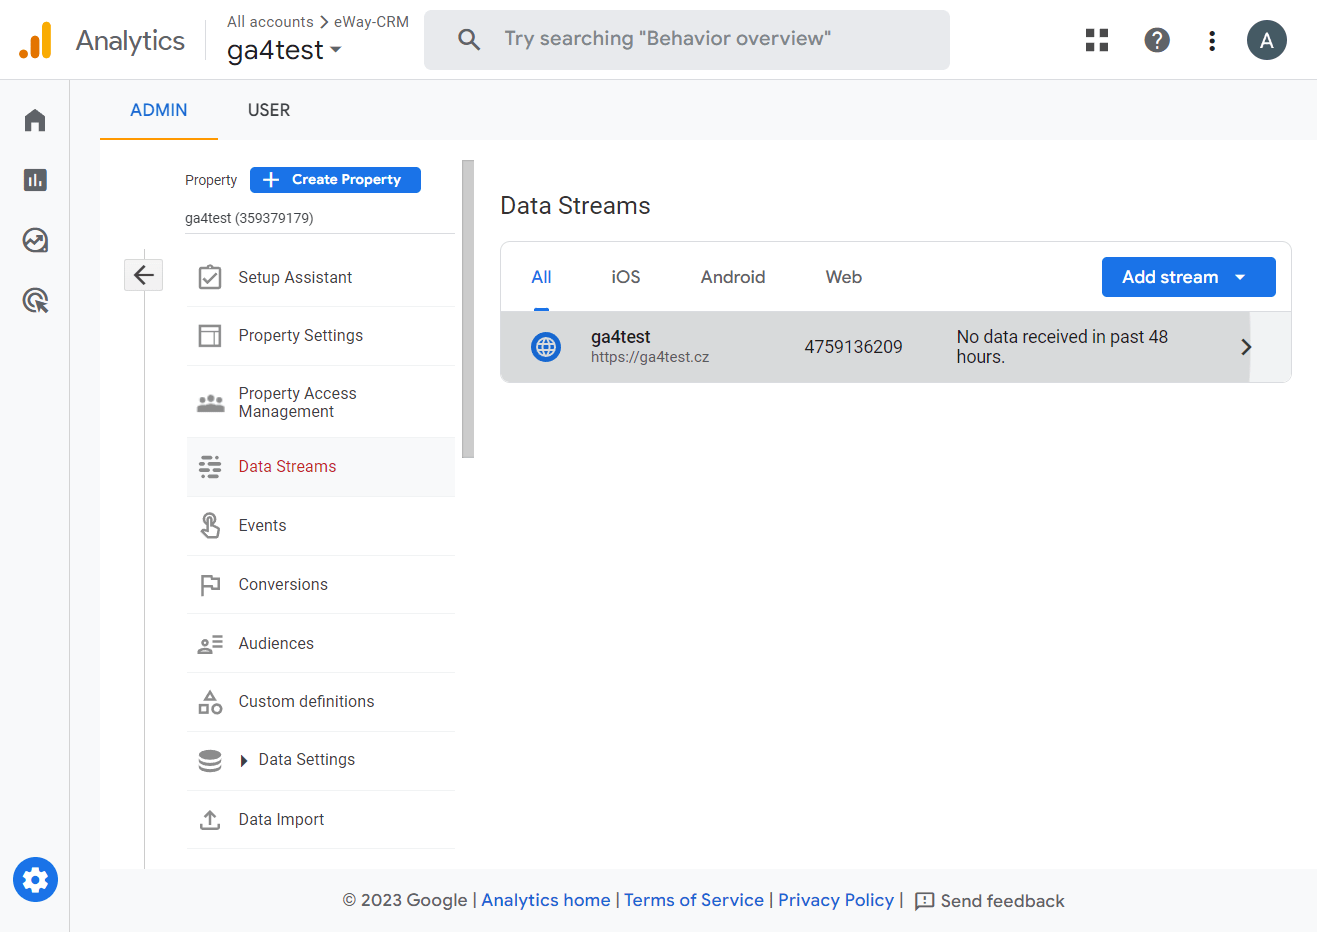The image size is (1317, 932).
Task: Open the ga4test stream details chevron
Action: 1246,347
